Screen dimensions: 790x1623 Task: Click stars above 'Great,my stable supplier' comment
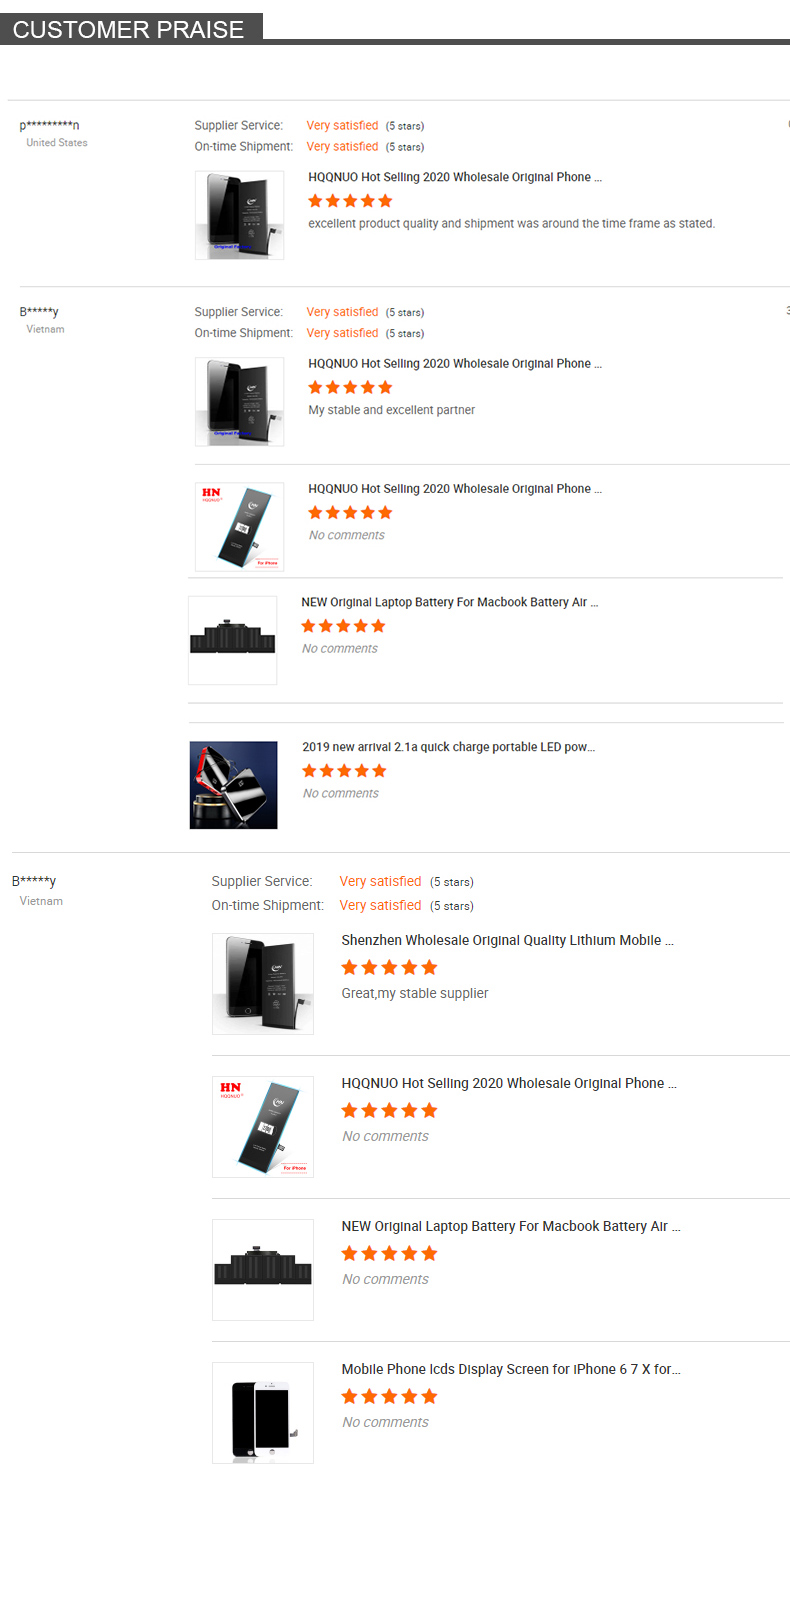(390, 967)
